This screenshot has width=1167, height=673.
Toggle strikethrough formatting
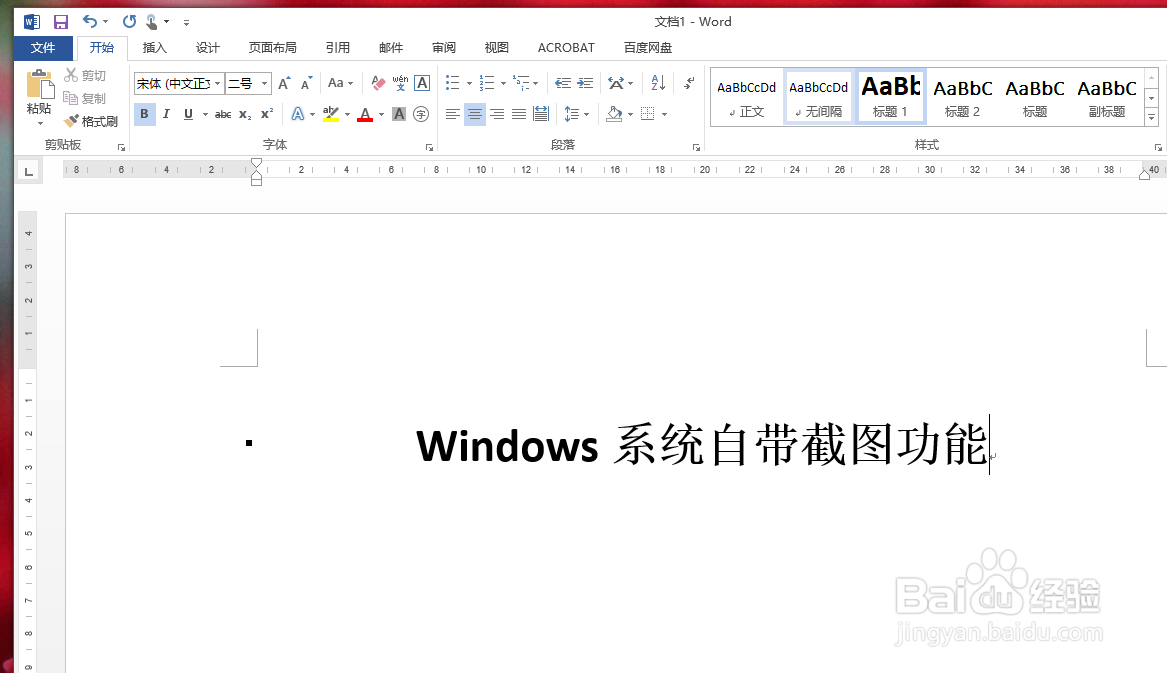coord(223,114)
